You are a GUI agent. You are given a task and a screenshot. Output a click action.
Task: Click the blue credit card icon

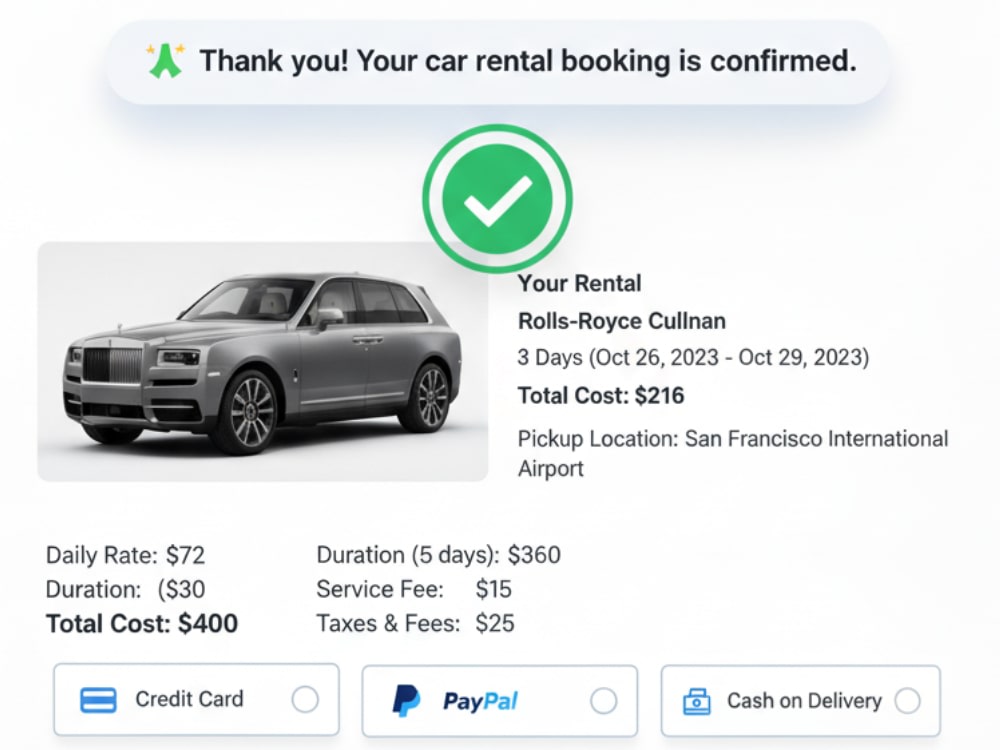pos(98,700)
